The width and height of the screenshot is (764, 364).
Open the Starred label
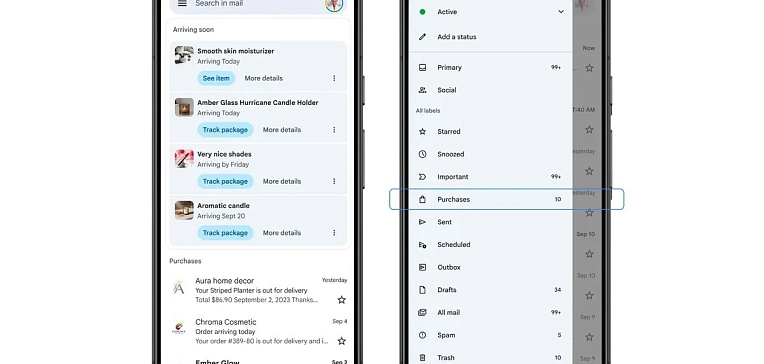(x=491, y=132)
